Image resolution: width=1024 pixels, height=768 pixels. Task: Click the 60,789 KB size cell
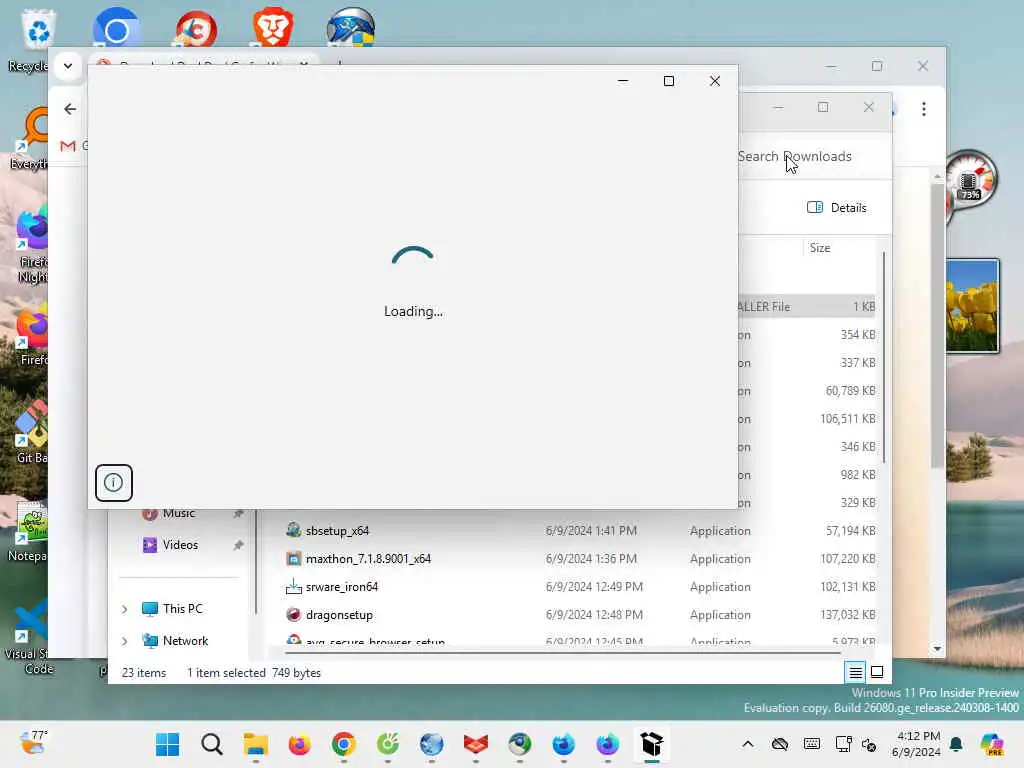coord(850,391)
